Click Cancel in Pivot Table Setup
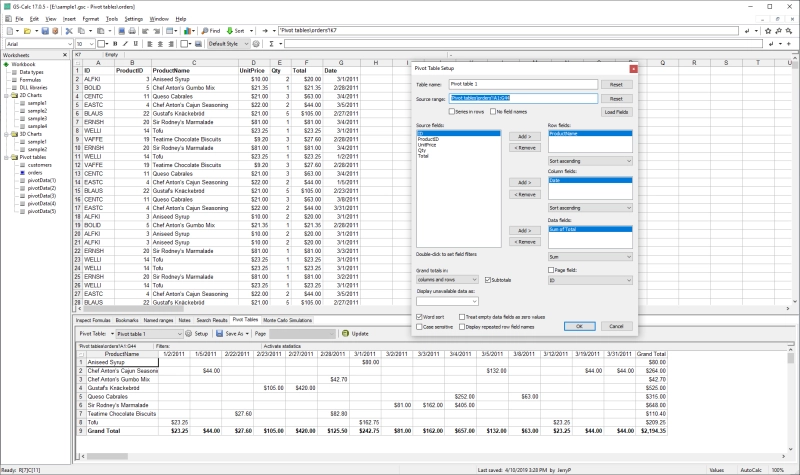 pos(616,327)
